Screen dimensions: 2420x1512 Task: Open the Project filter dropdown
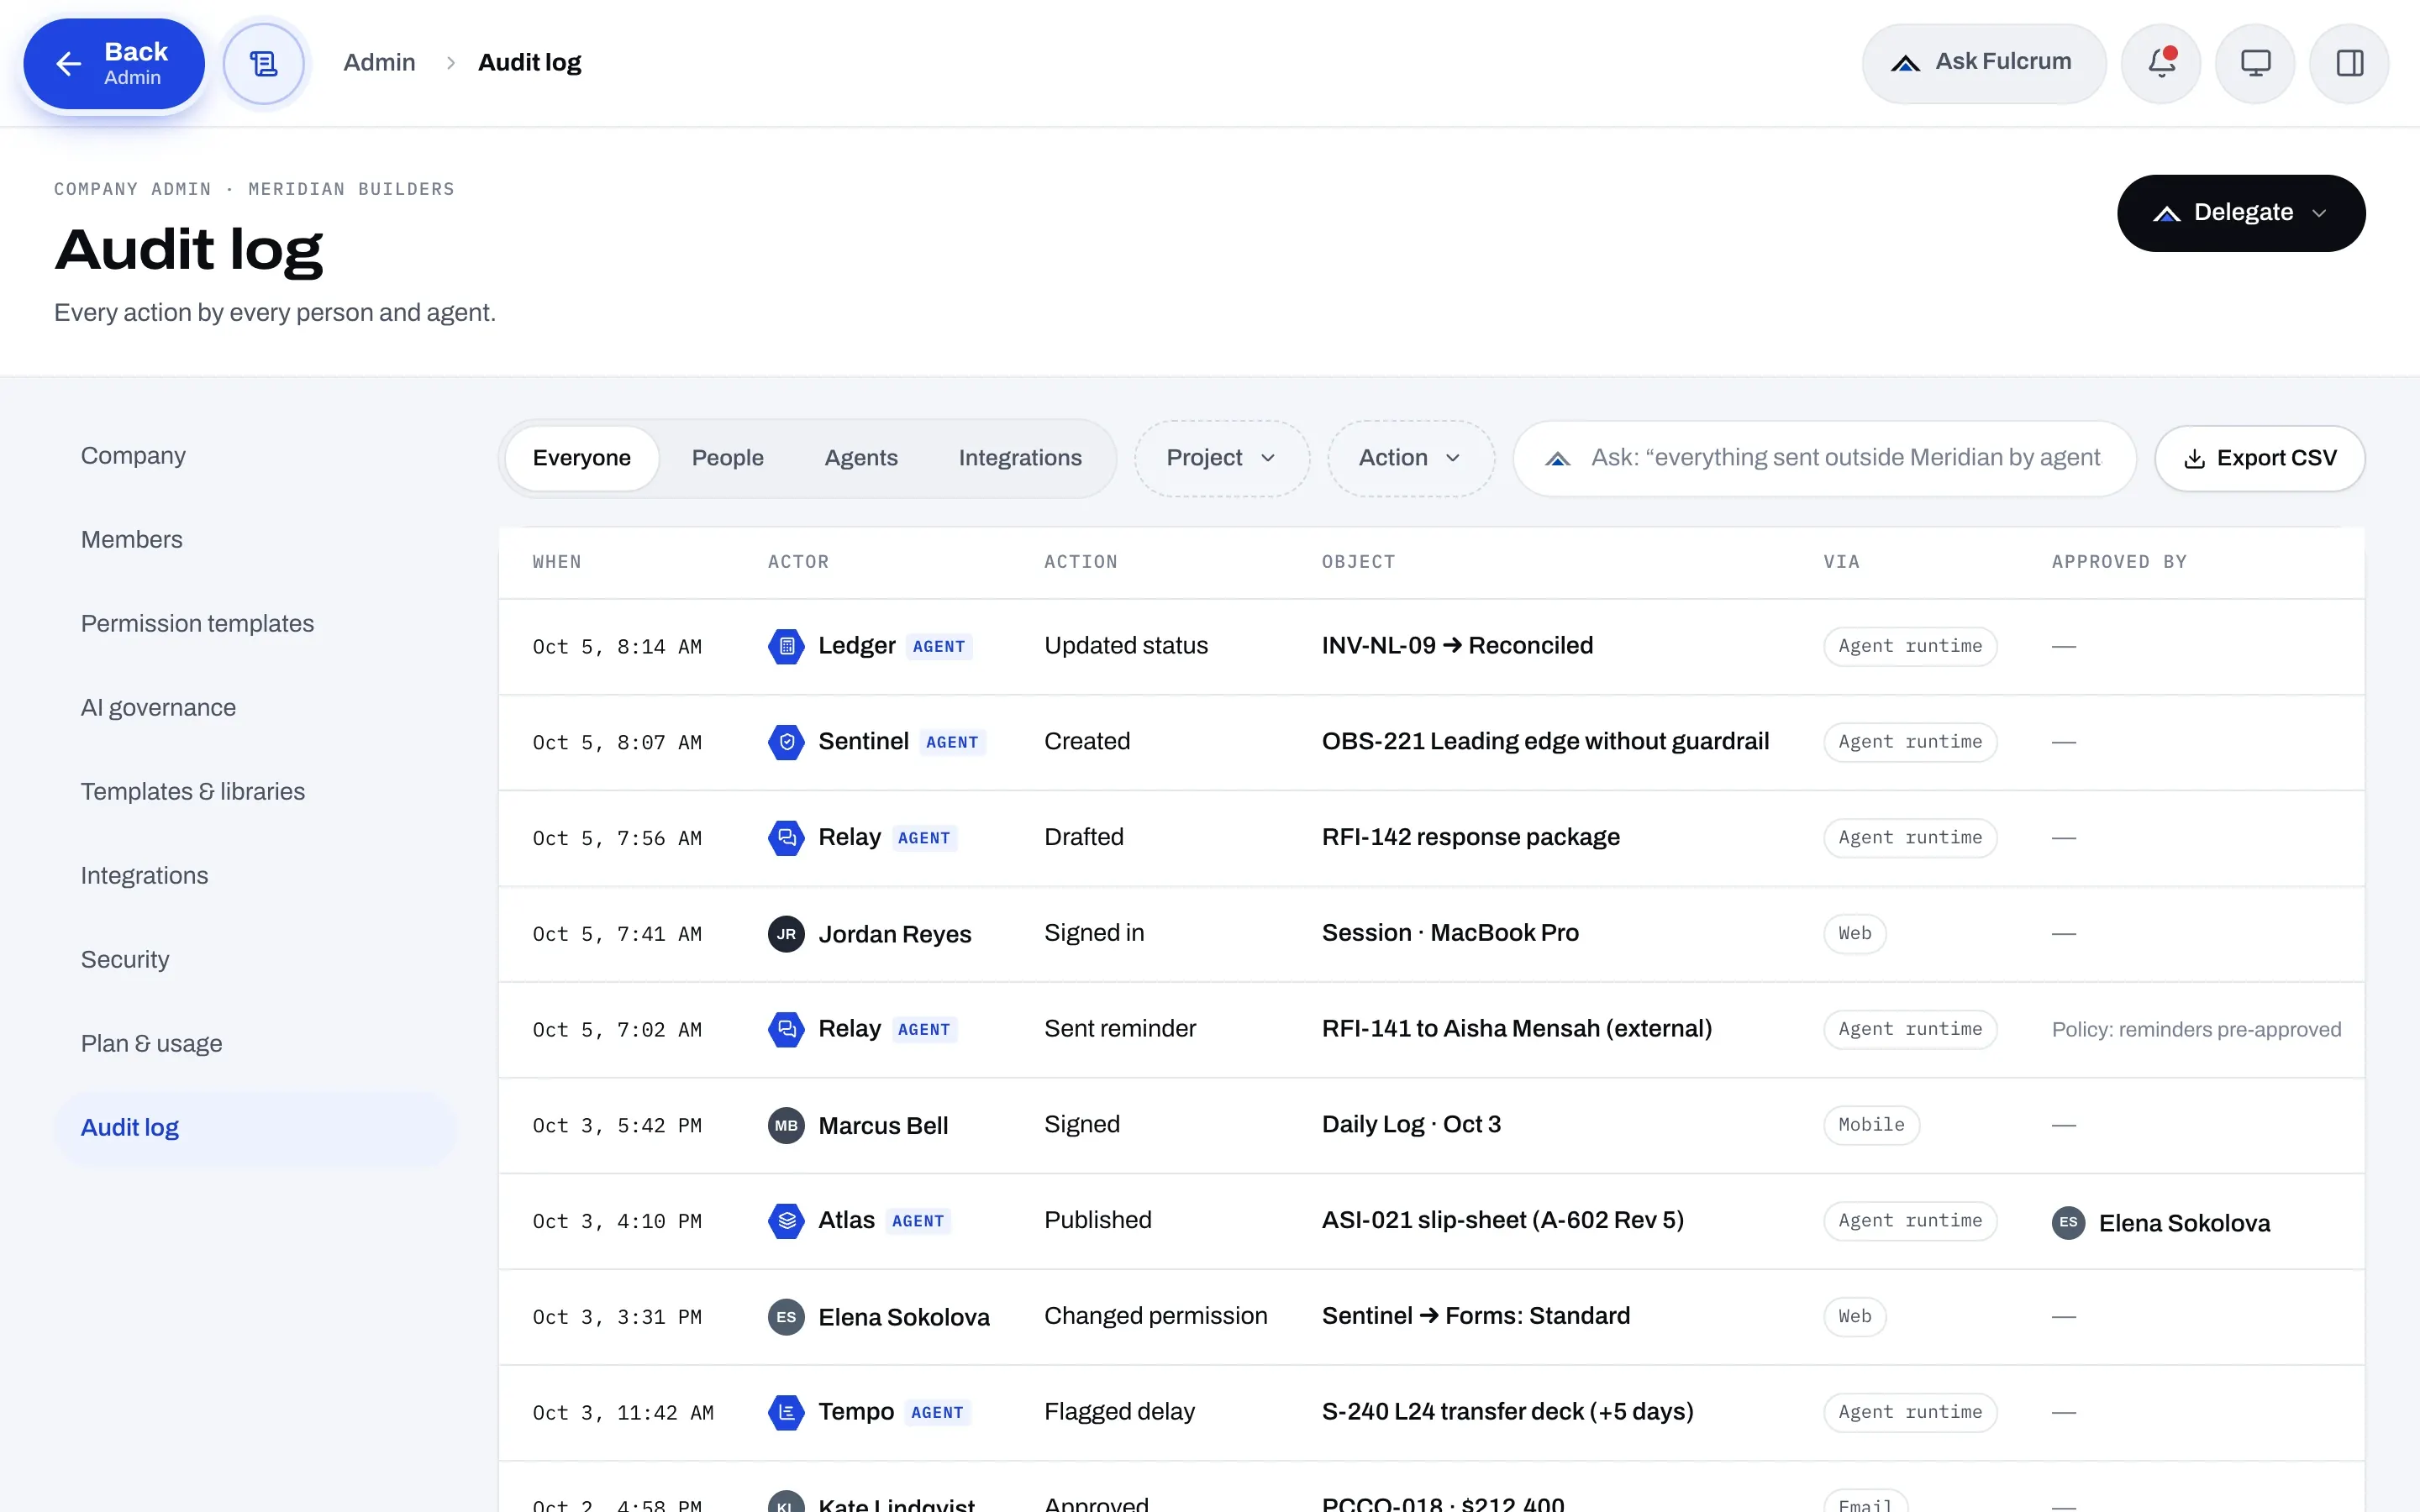point(1221,458)
